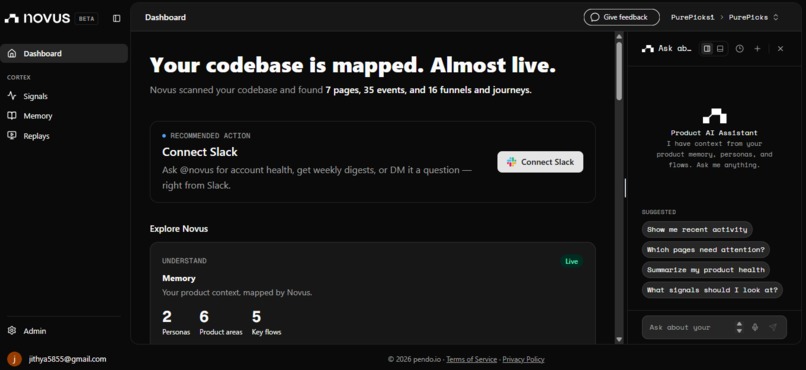Open the Privacy Policy link

click(523, 359)
